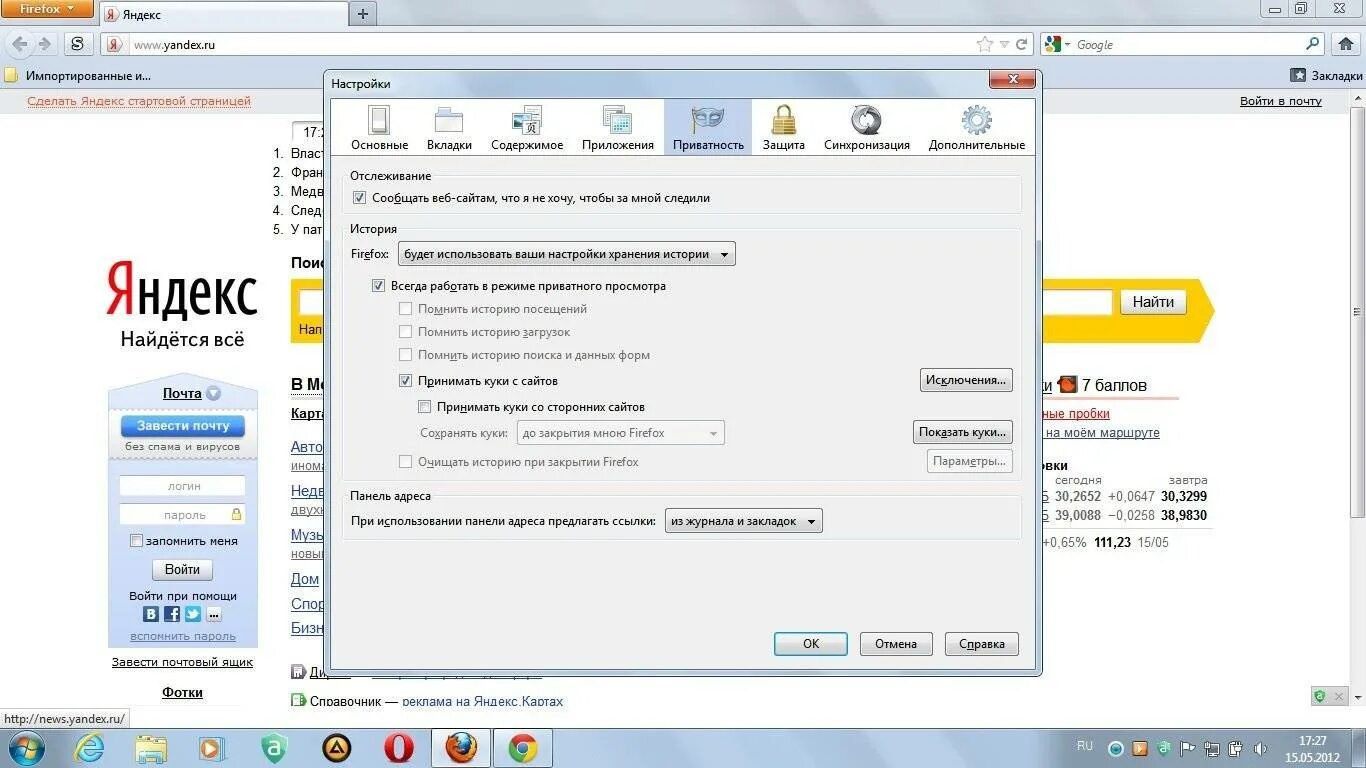Switch to the Синхронизация settings tab
The width and height of the screenshot is (1366, 768).
tap(867, 127)
